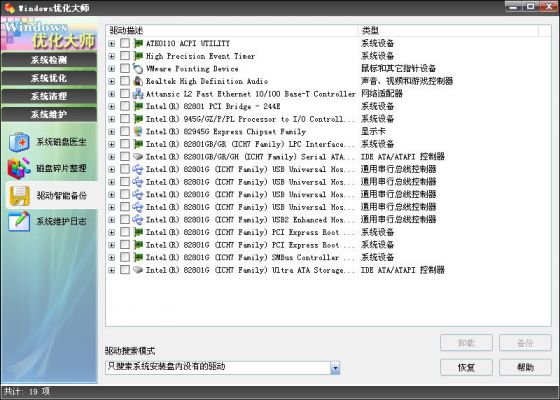
Task: Tick the Realtek High Definition Audio checkbox
Action: click(125, 81)
